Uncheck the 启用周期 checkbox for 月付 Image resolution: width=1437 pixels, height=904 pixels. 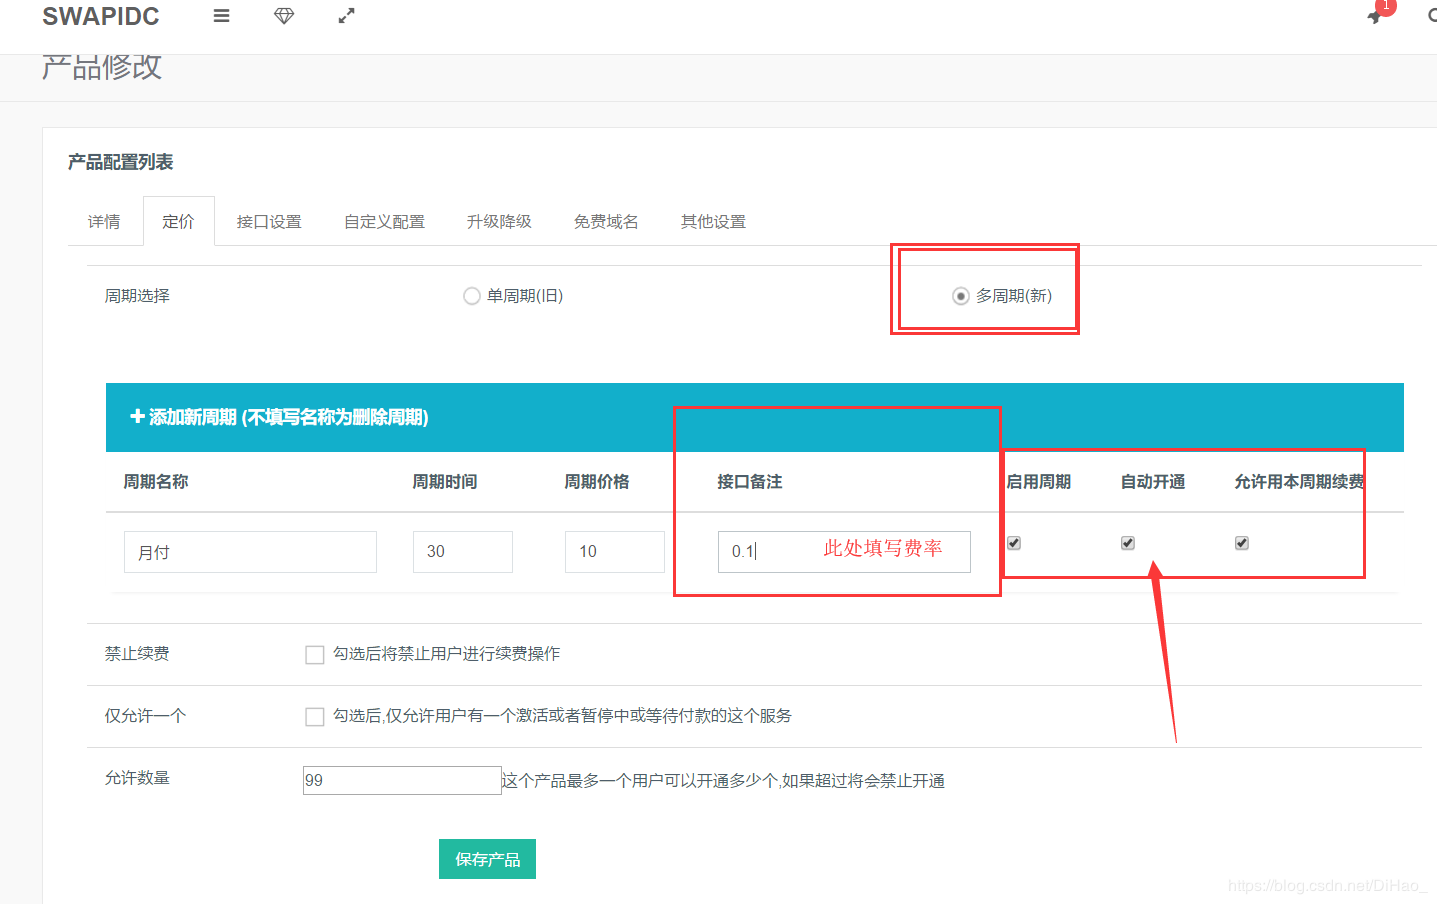click(1013, 543)
